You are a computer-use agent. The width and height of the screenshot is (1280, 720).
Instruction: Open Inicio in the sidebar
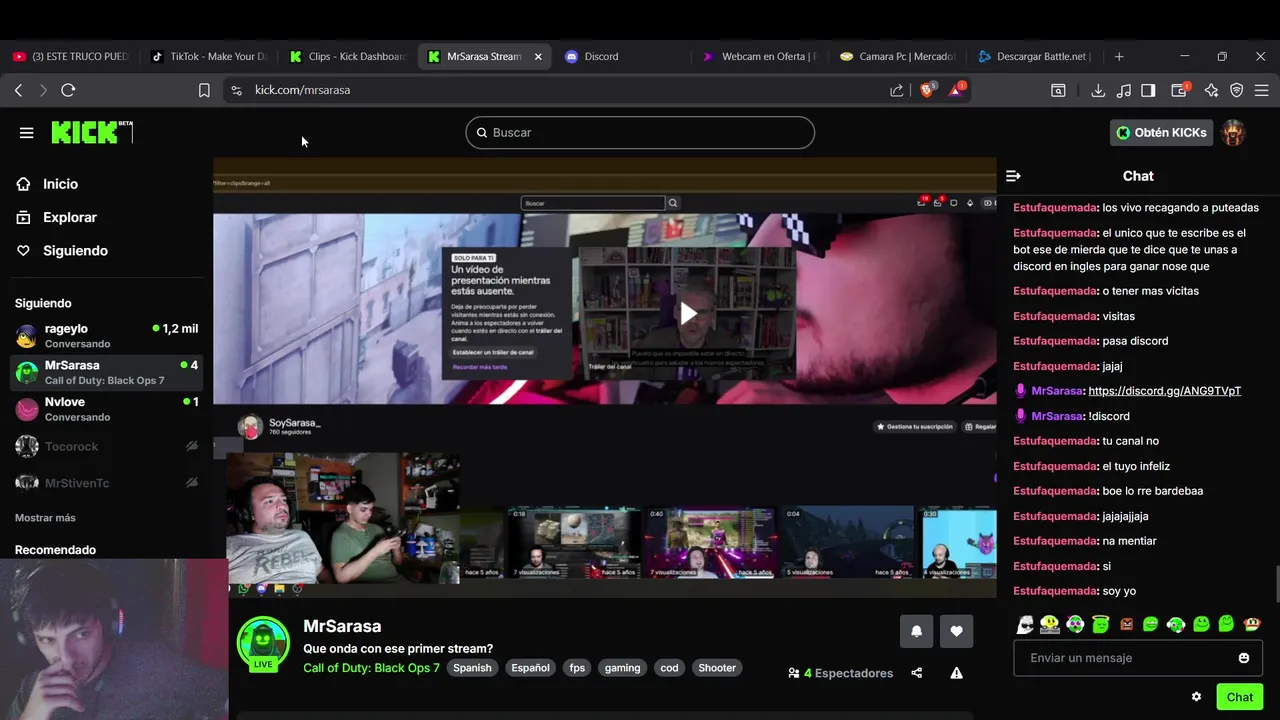tap(60, 184)
